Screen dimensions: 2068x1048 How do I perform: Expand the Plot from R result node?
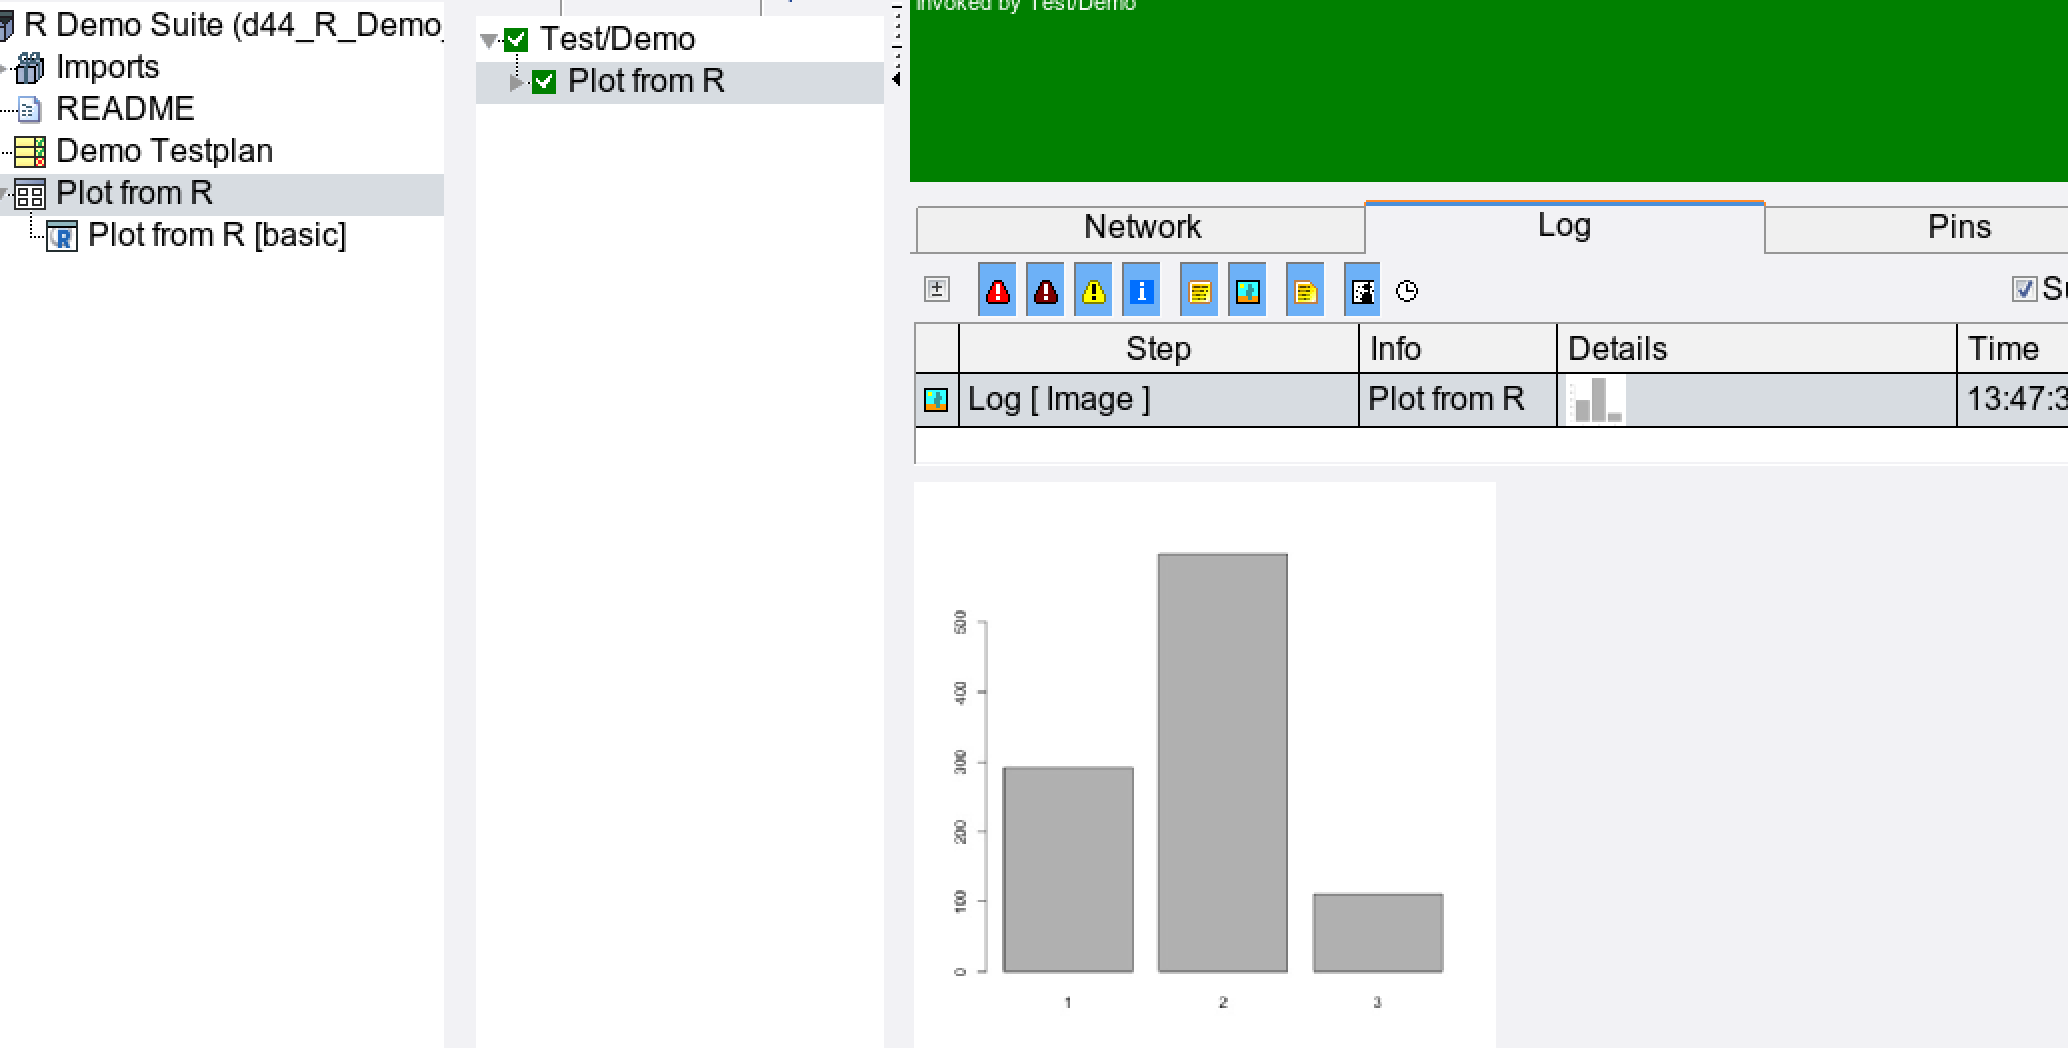(516, 82)
